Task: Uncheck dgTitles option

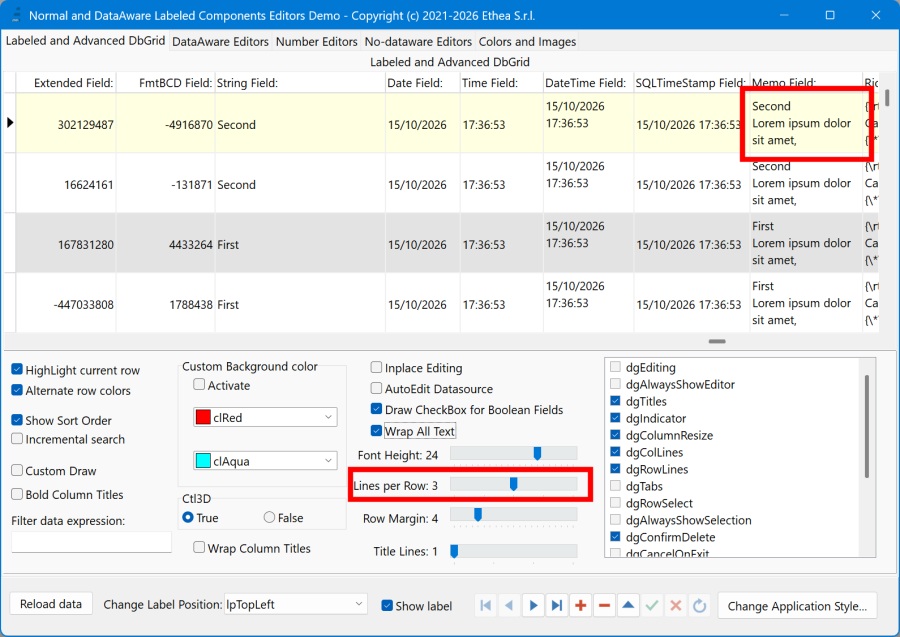Action: point(615,401)
